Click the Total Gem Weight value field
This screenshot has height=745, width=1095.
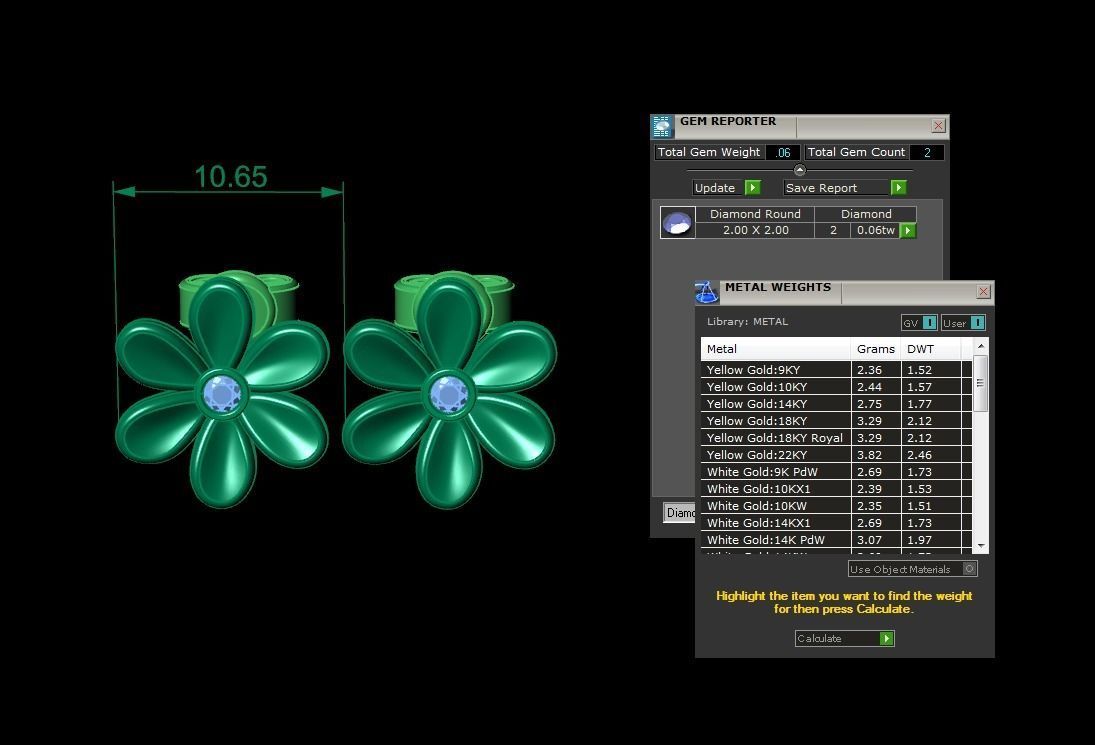(783, 152)
